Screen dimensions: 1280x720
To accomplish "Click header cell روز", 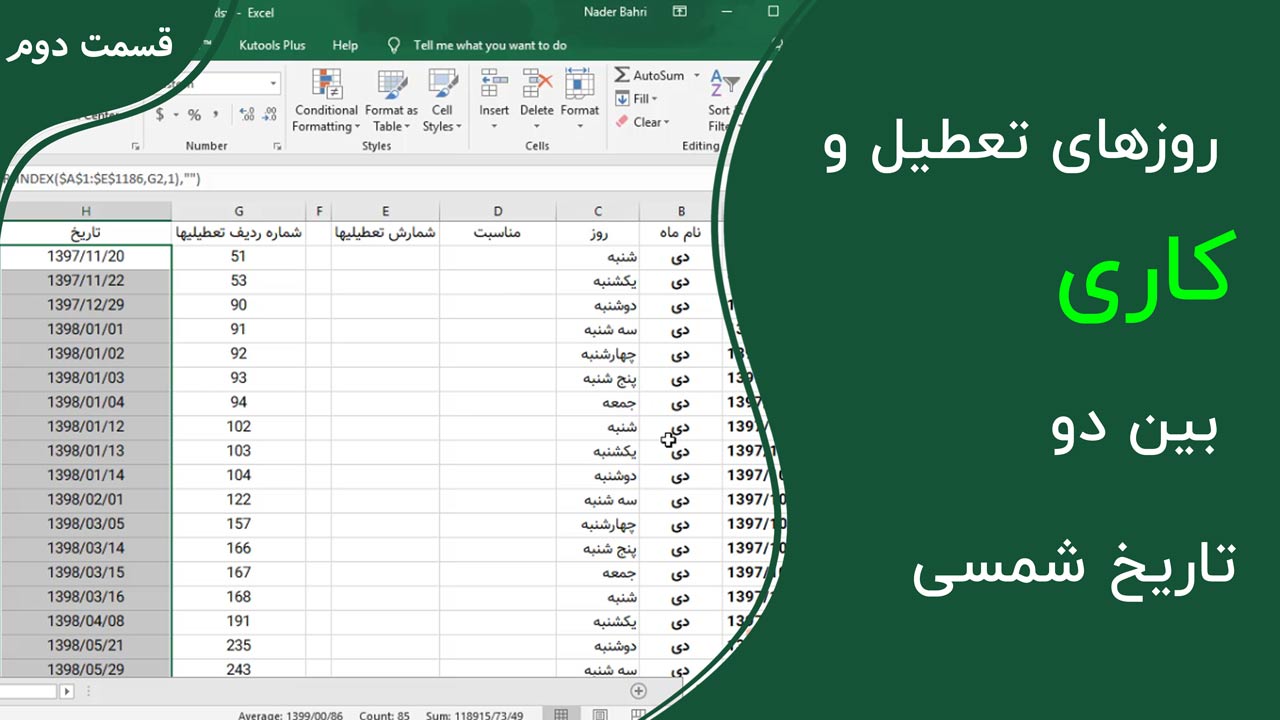I will pyautogui.click(x=598, y=233).
